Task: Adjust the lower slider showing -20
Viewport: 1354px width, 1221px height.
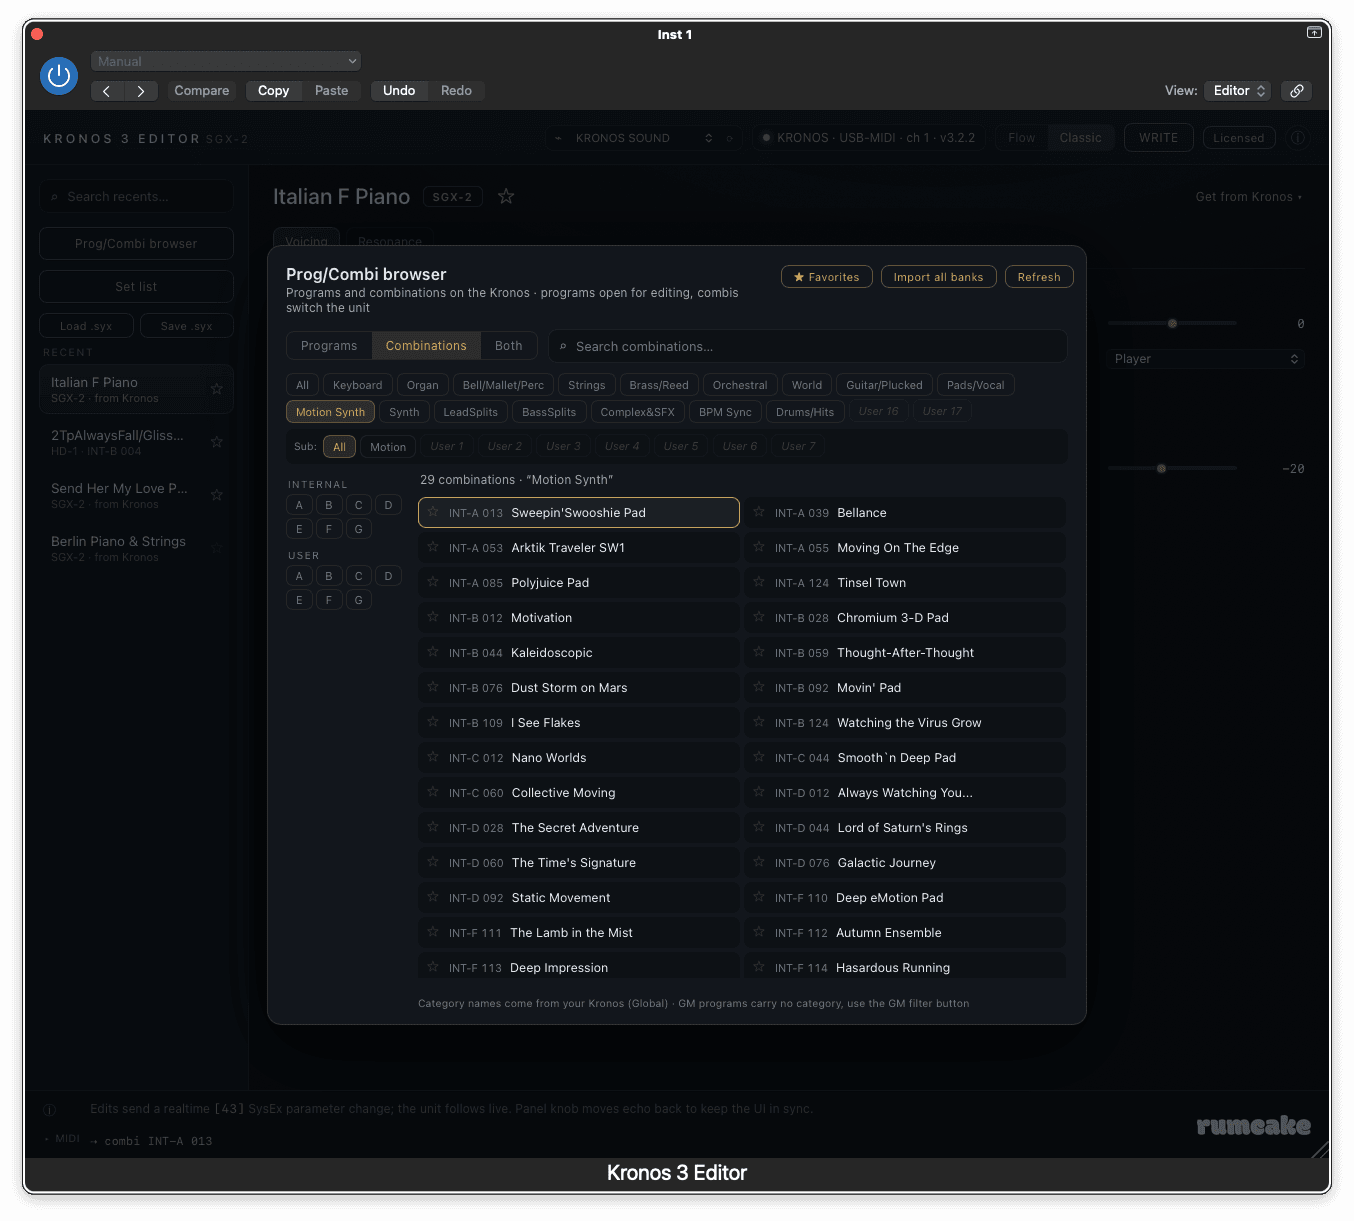Action: (x=1172, y=468)
